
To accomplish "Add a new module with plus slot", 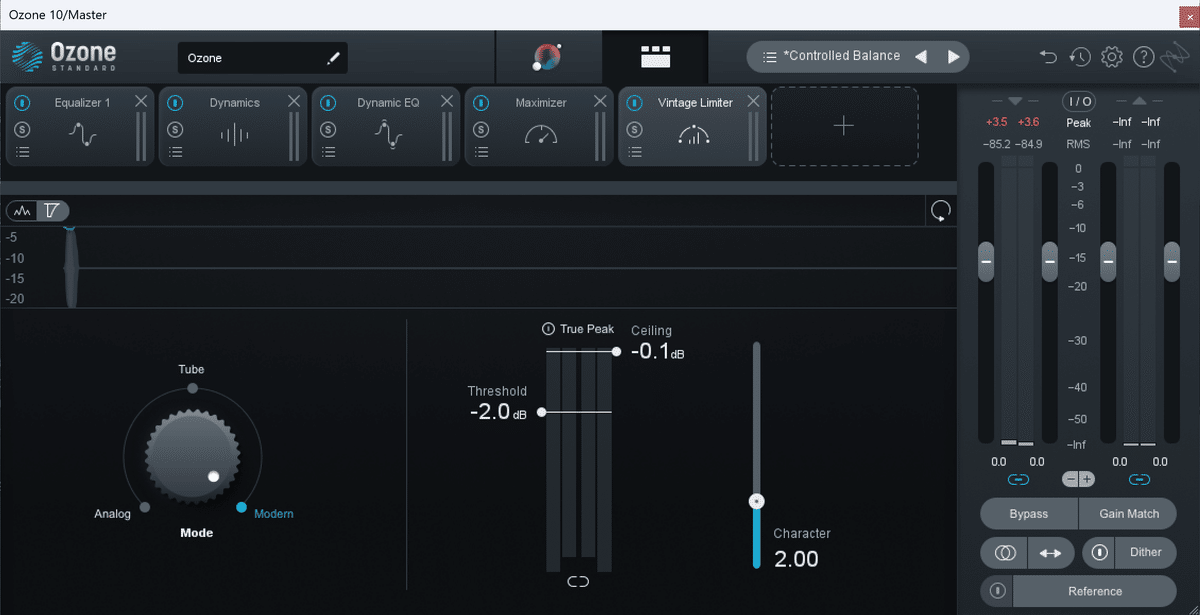I will pyautogui.click(x=844, y=126).
